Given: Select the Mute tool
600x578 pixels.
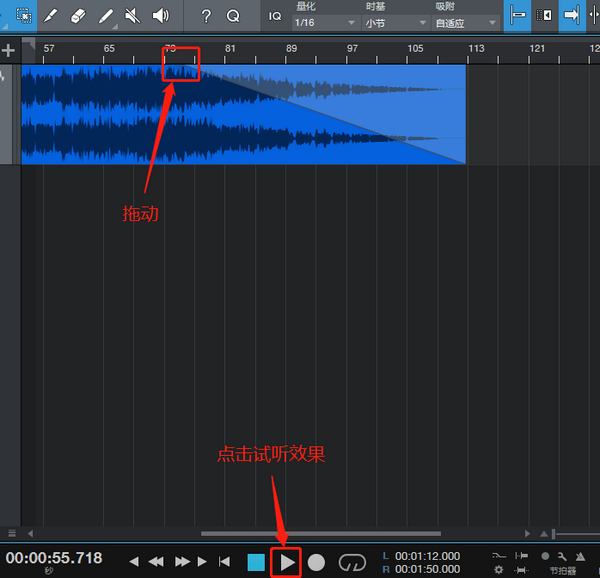Looking at the screenshot, I should (x=132, y=16).
